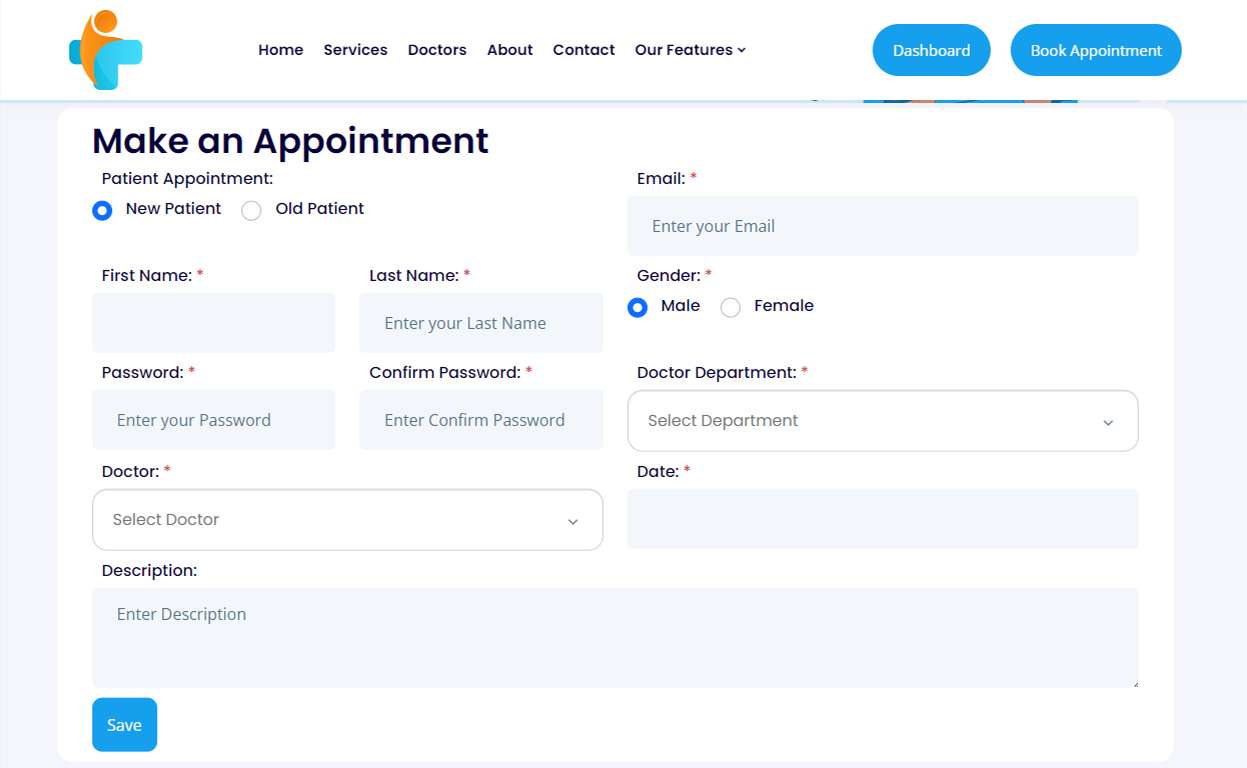1247x768 pixels.
Task: Select the New Patient option
Action: point(102,210)
